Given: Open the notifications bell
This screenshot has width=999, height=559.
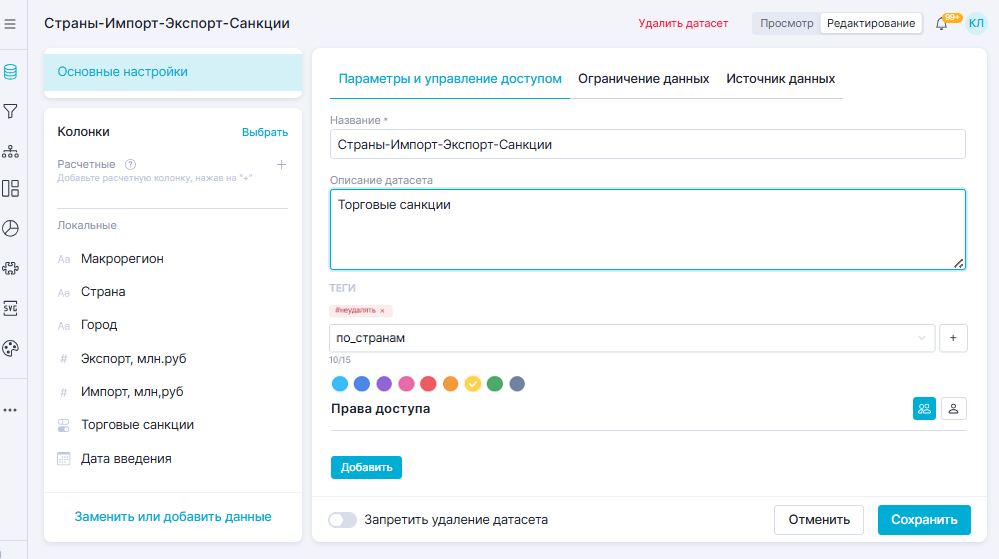Looking at the screenshot, I should 941,23.
